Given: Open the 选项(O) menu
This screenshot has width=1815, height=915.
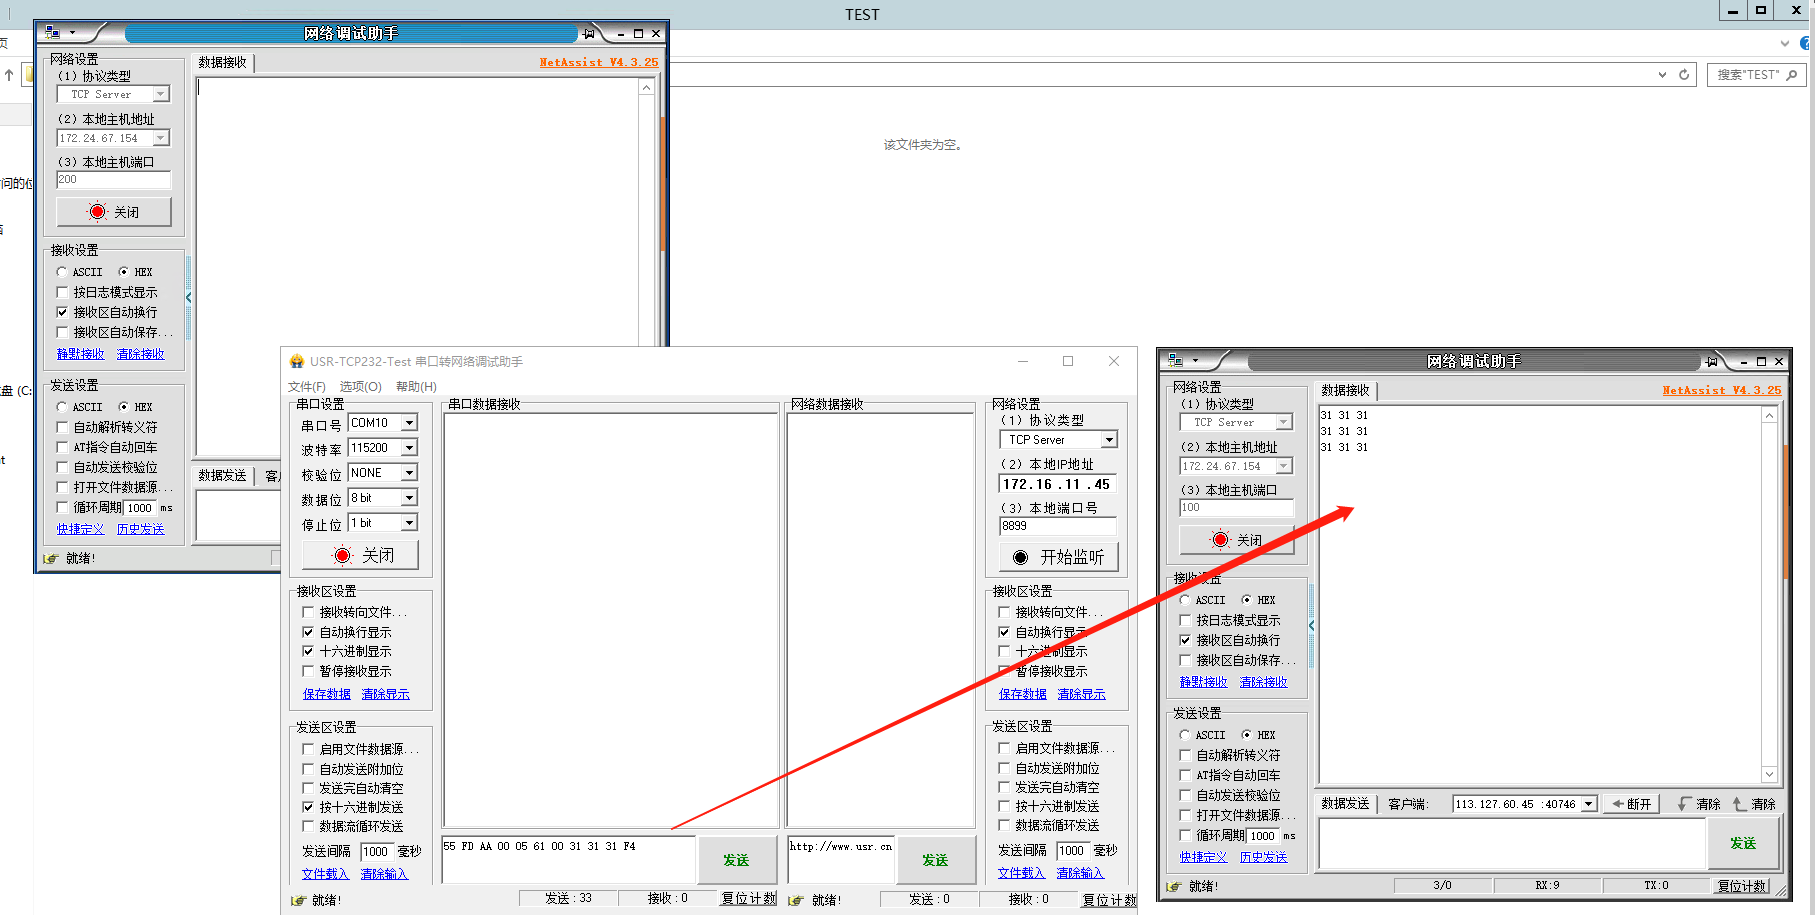Looking at the screenshot, I should tap(360, 387).
